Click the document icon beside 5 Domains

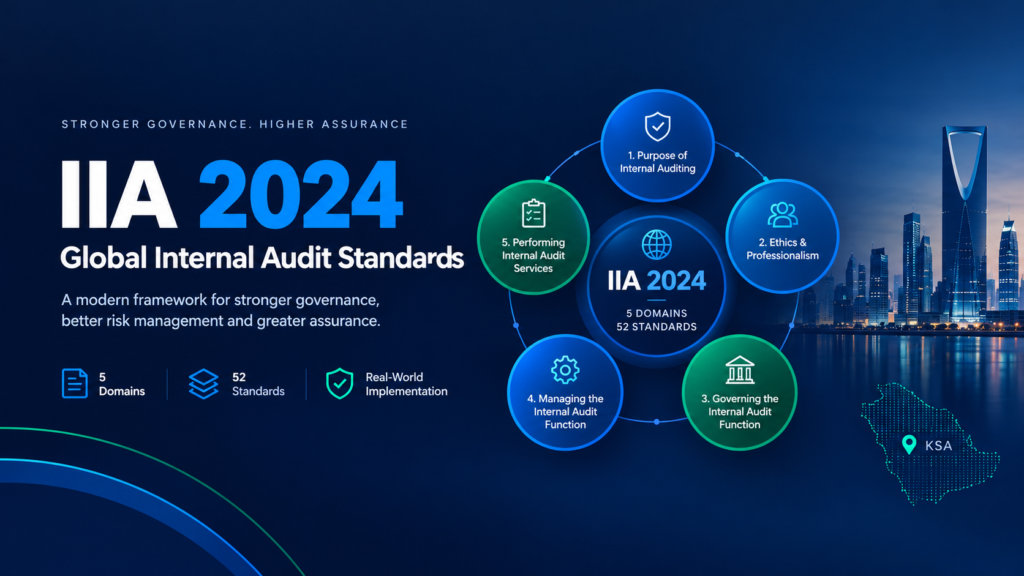(74, 383)
